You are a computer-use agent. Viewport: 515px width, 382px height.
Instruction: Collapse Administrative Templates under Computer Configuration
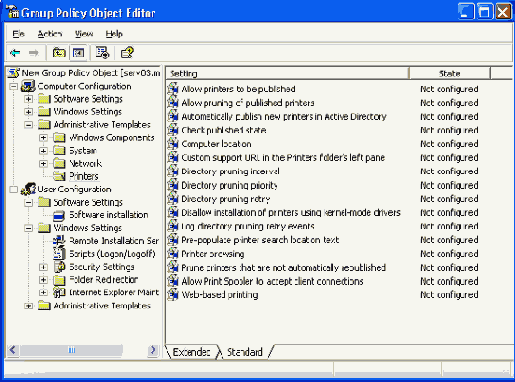point(29,125)
